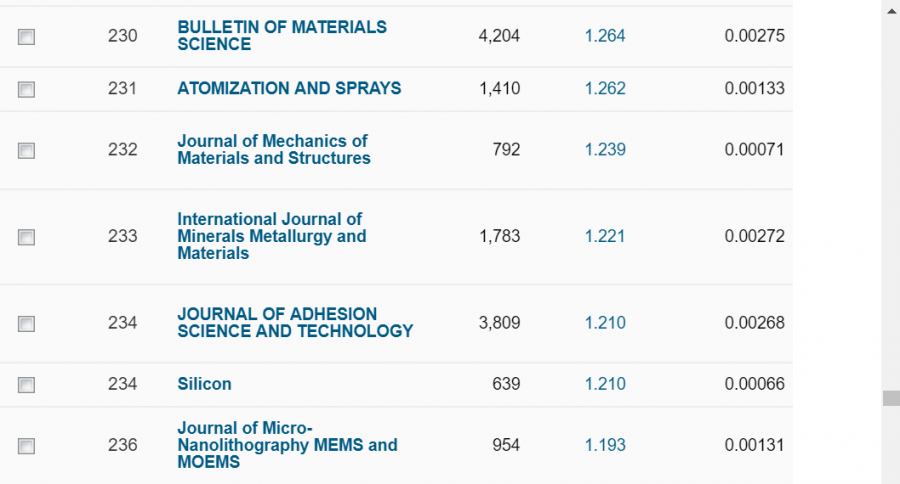This screenshot has width=900, height=484.
Task: Open the Silicon journal title link
Action: click(x=204, y=384)
